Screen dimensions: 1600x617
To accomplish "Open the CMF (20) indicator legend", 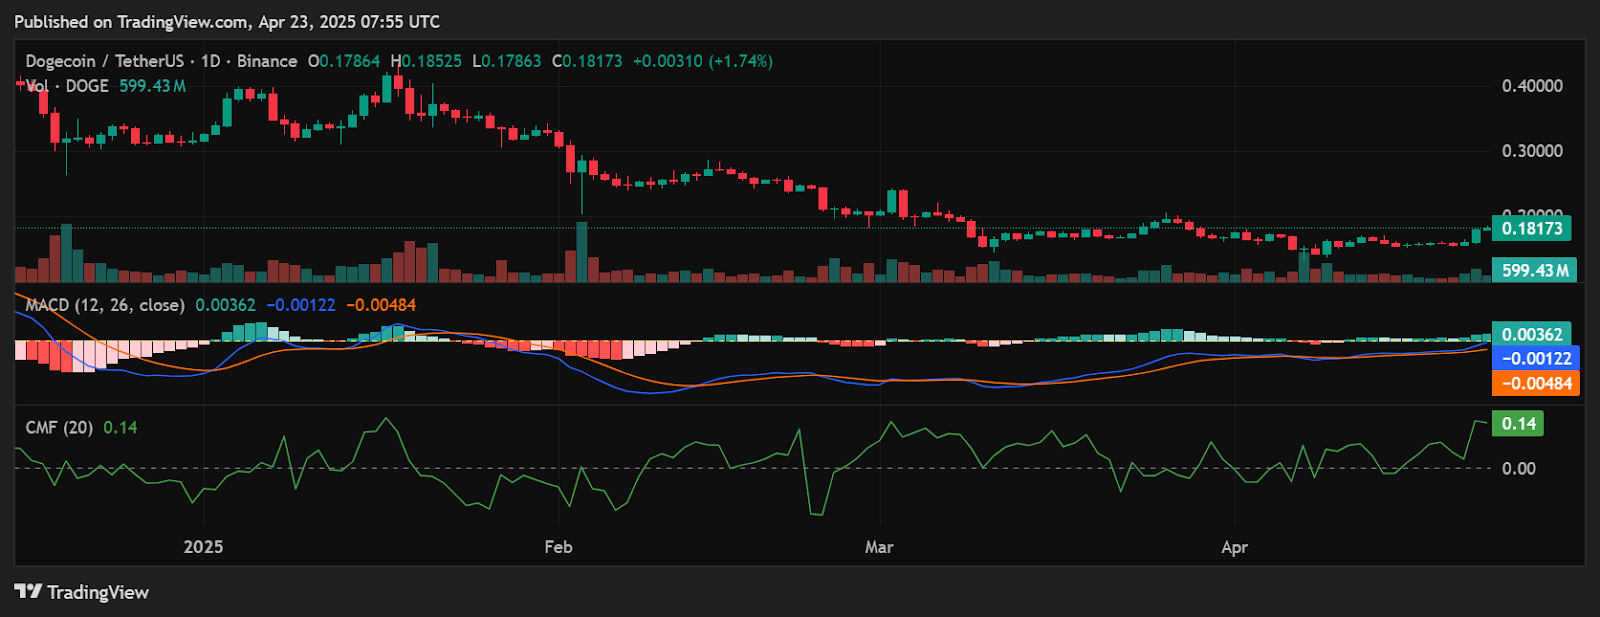I will pos(59,427).
